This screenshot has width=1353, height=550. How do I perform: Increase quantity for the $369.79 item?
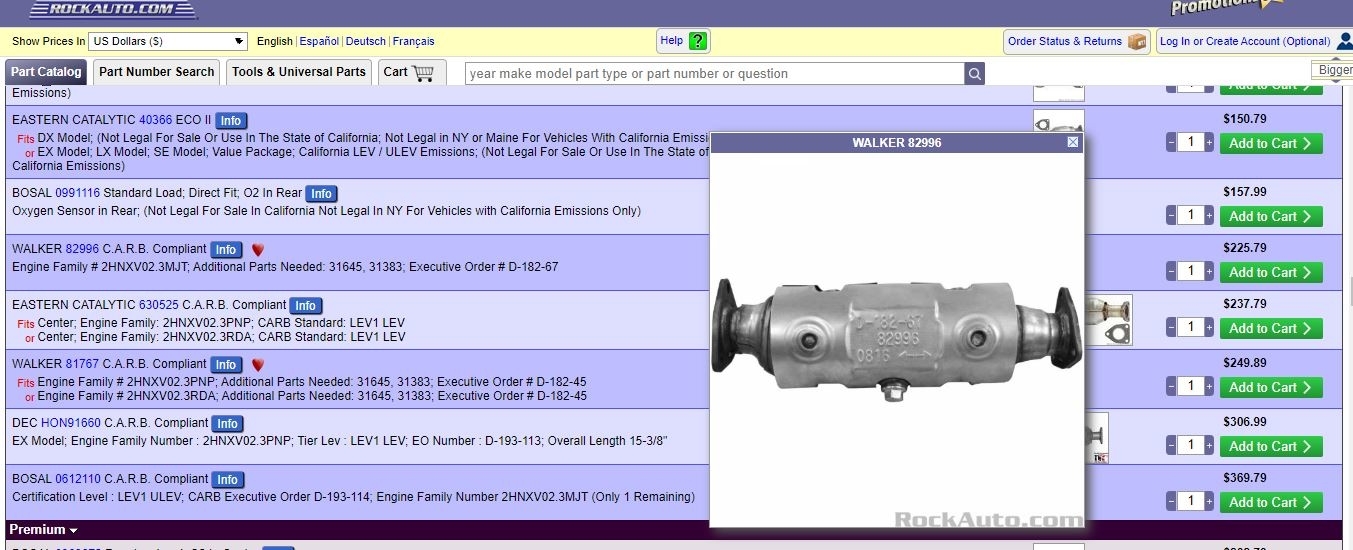click(x=1209, y=502)
